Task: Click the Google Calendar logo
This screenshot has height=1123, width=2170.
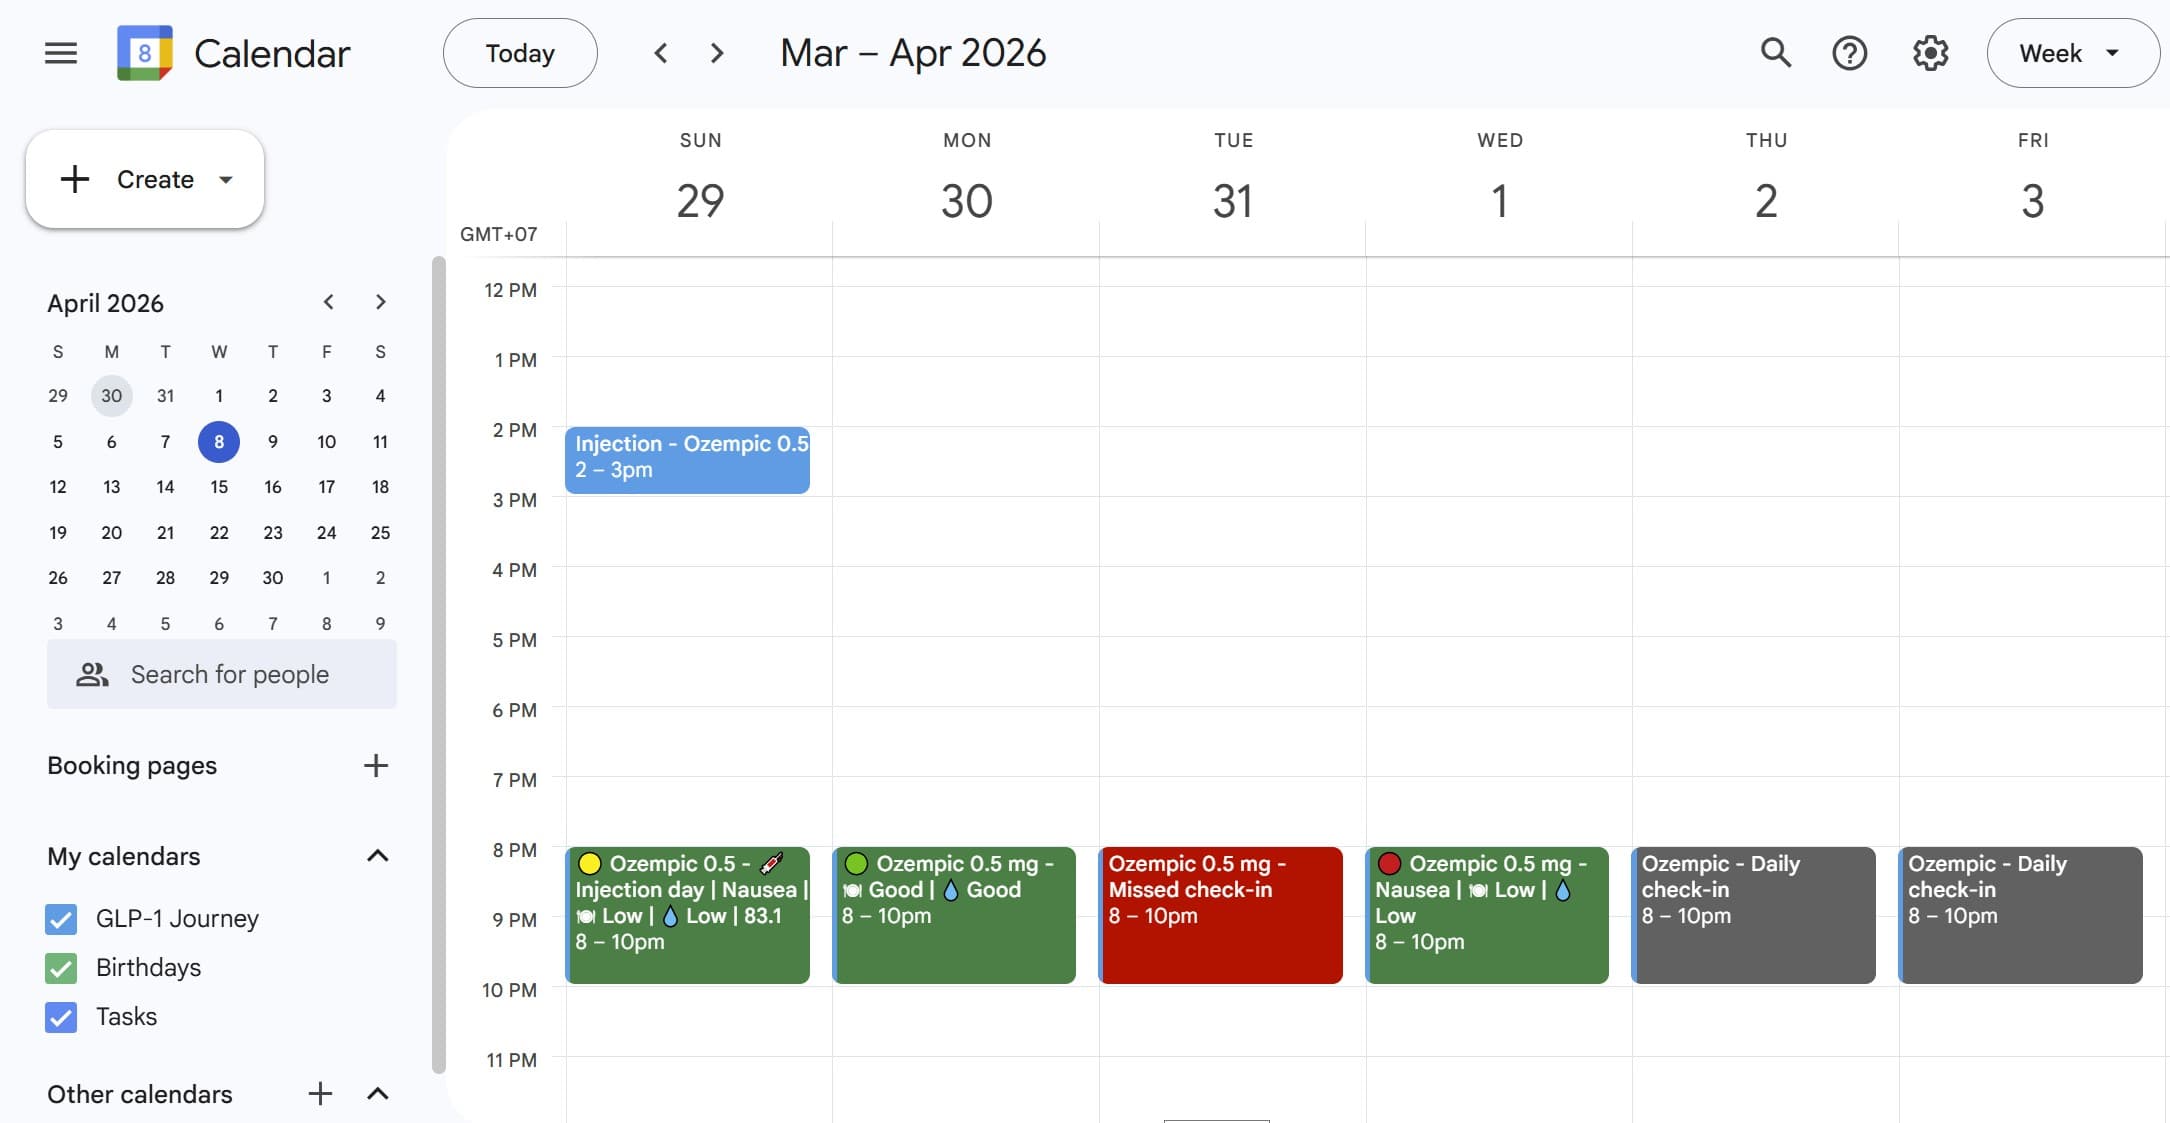Action: point(144,53)
